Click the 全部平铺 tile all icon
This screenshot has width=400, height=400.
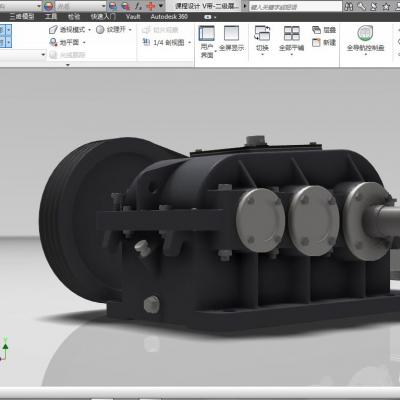point(292,33)
